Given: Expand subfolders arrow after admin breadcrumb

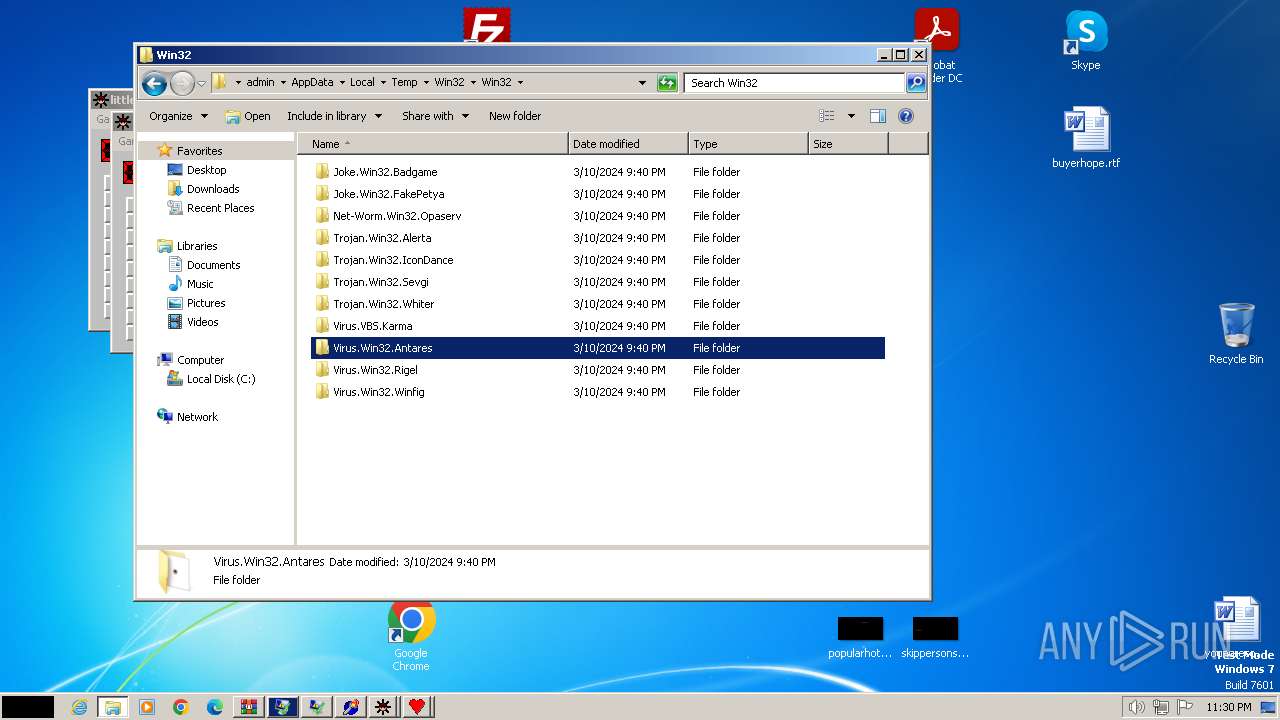Looking at the screenshot, I should (x=283, y=83).
